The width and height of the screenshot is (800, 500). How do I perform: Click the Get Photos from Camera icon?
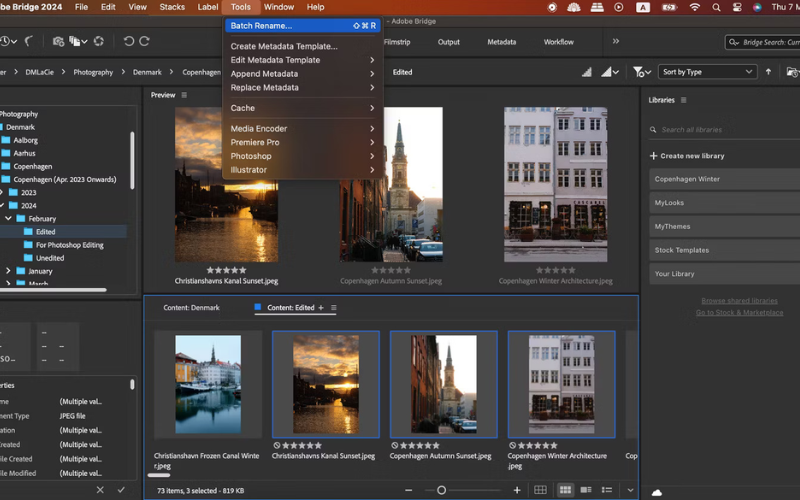click(59, 41)
